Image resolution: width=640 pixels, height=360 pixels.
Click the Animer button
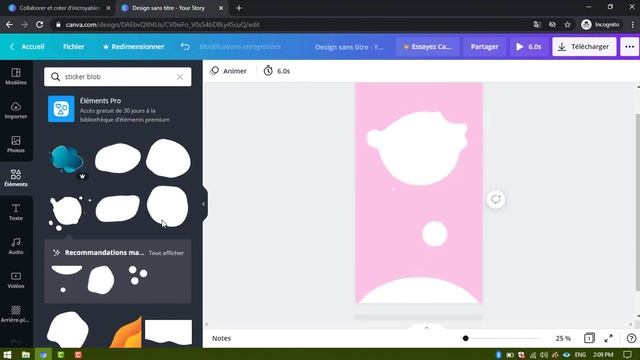click(229, 71)
